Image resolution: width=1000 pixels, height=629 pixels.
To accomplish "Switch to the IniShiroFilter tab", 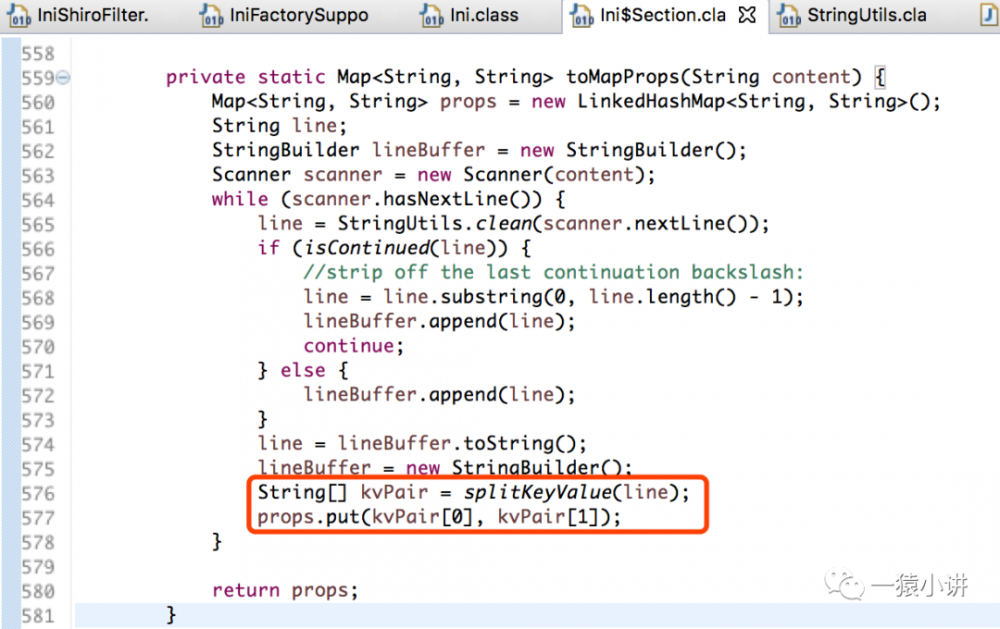I will click(x=78, y=15).
